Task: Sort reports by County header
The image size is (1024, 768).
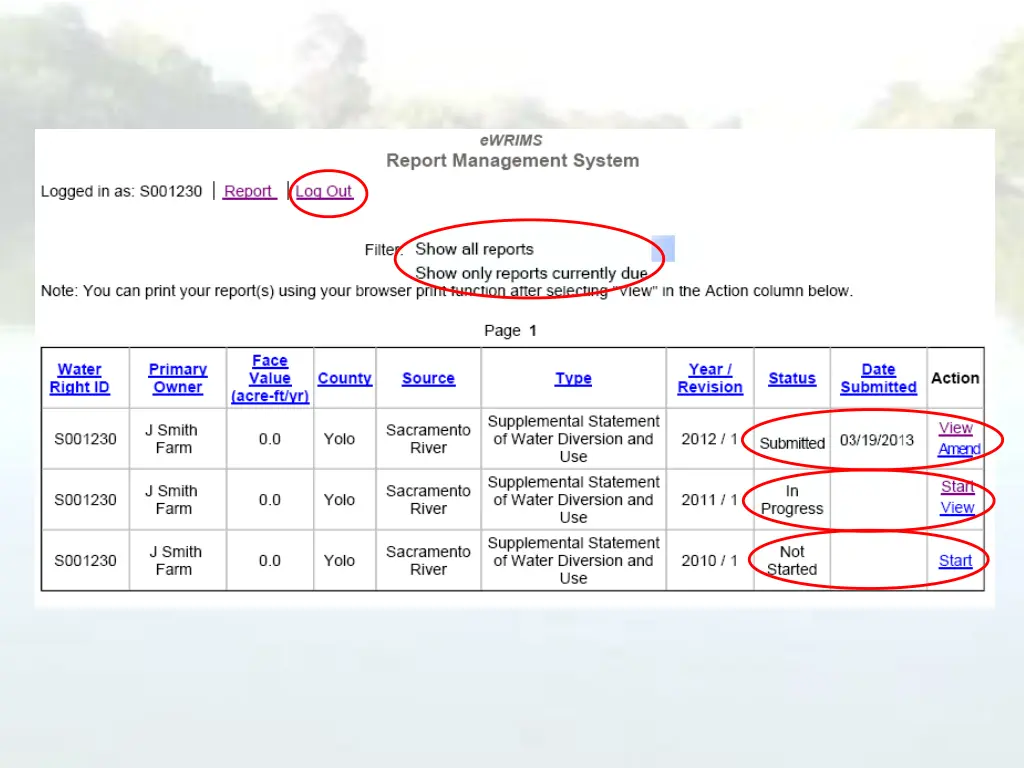Action: [x=344, y=379]
